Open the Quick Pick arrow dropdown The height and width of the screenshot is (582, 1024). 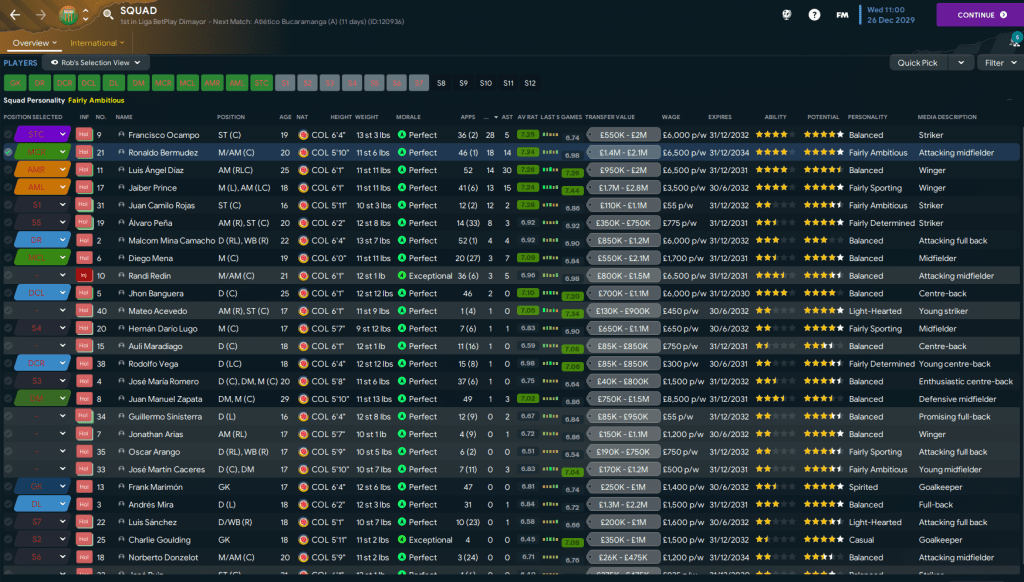point(961,62)
